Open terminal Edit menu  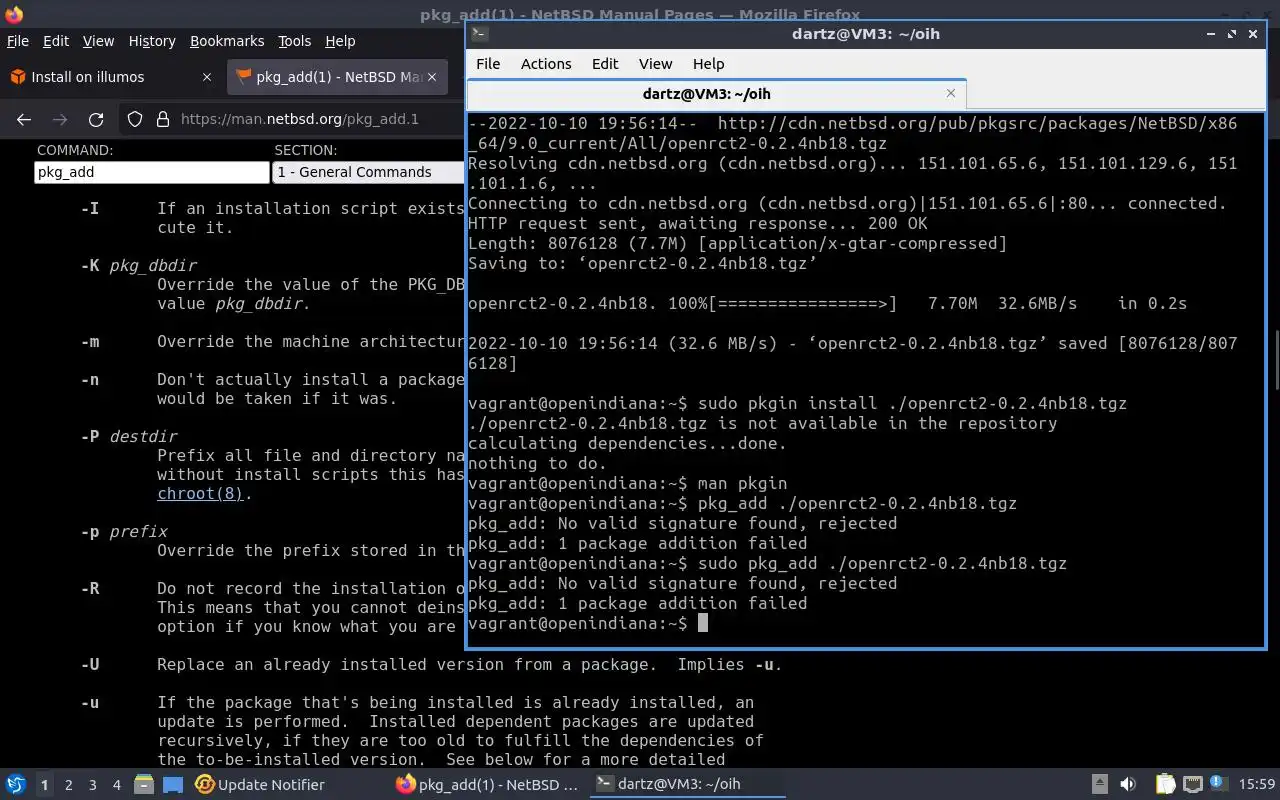[x=605, y=63]
